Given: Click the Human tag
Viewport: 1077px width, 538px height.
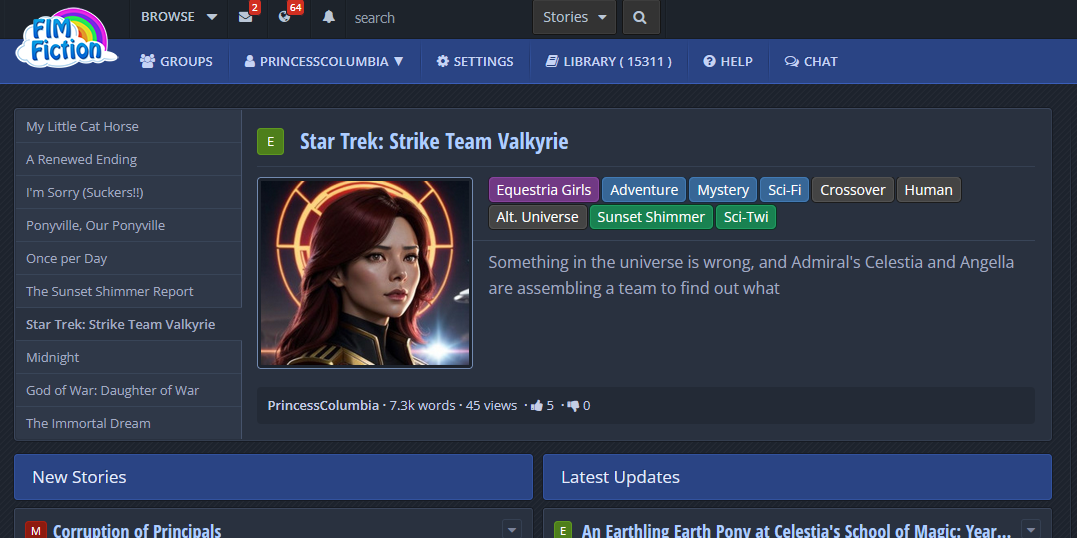Looking at the screenshot, I should point(929,190).
